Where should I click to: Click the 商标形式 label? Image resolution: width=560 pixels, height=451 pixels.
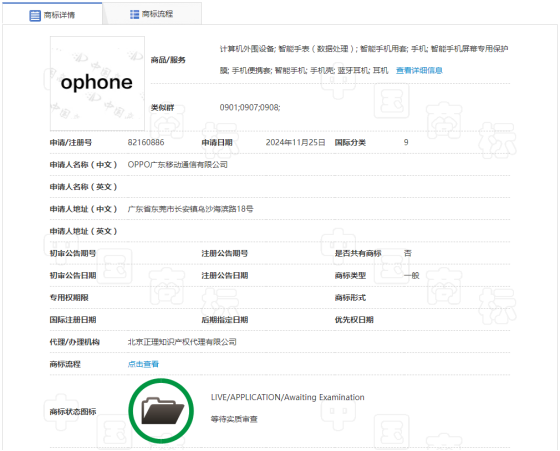[x=350, y=297]
